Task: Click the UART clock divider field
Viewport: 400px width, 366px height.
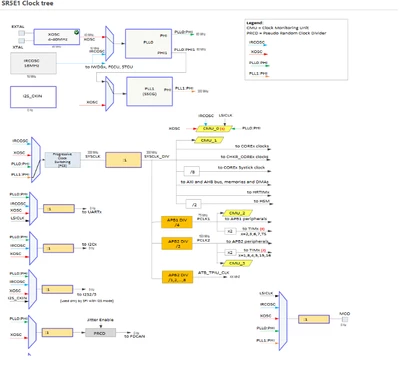Action: pos(59,209)
